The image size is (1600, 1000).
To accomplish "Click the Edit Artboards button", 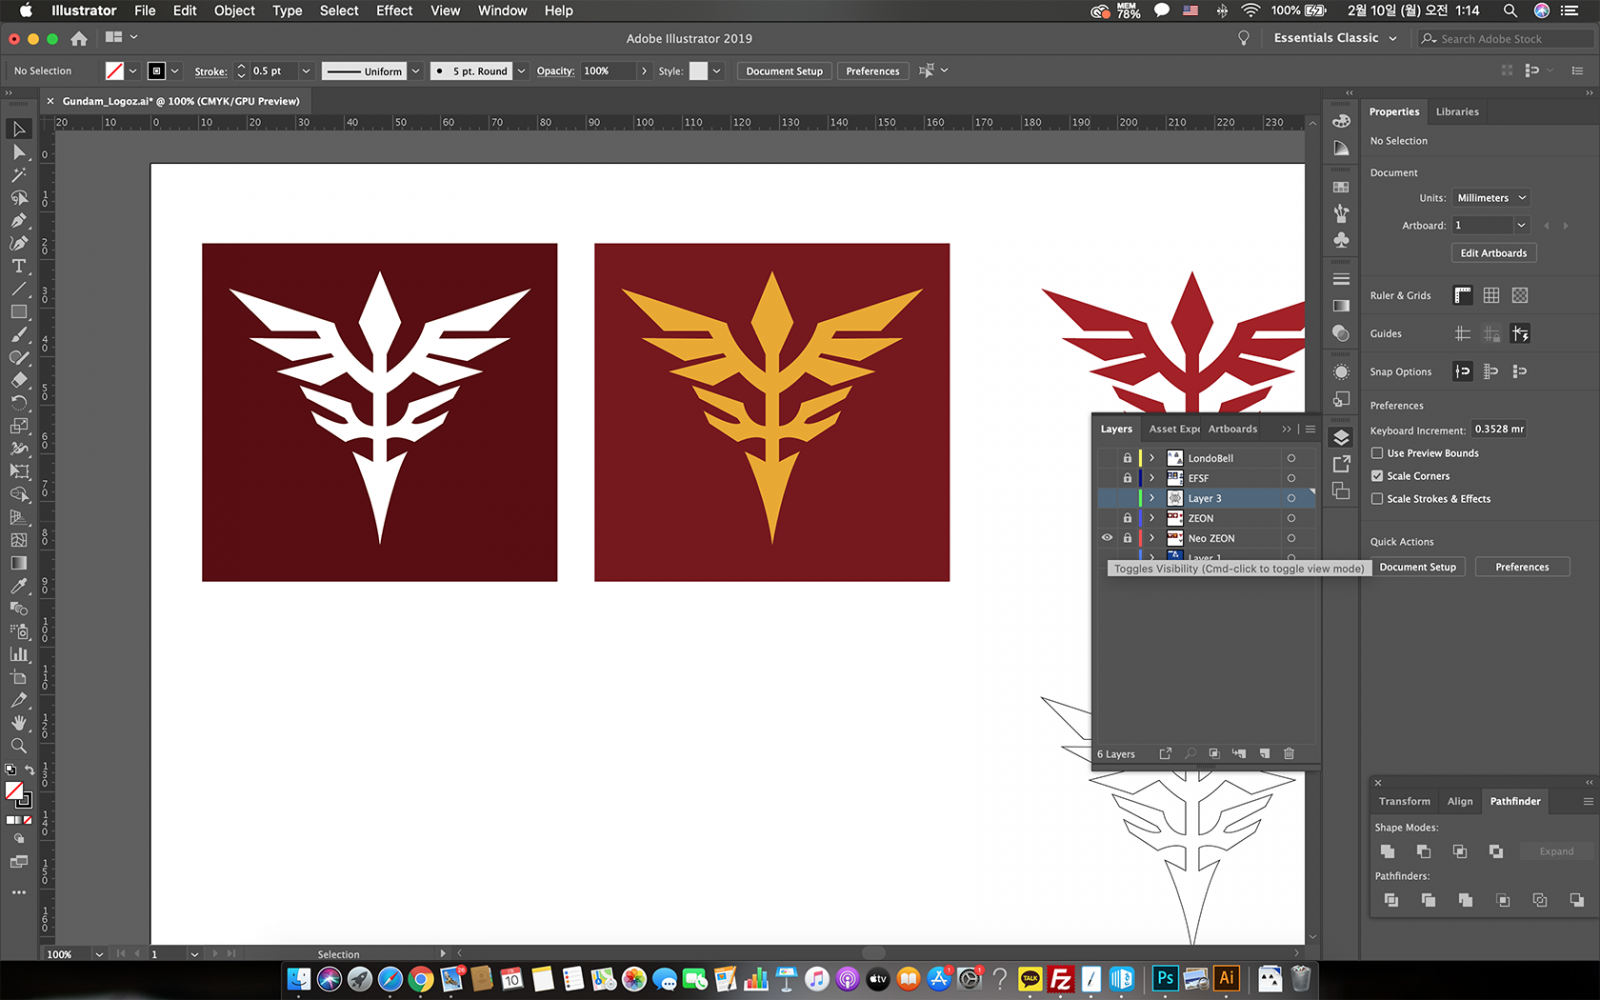I will pyautogui.click(x=1493, y=253).
